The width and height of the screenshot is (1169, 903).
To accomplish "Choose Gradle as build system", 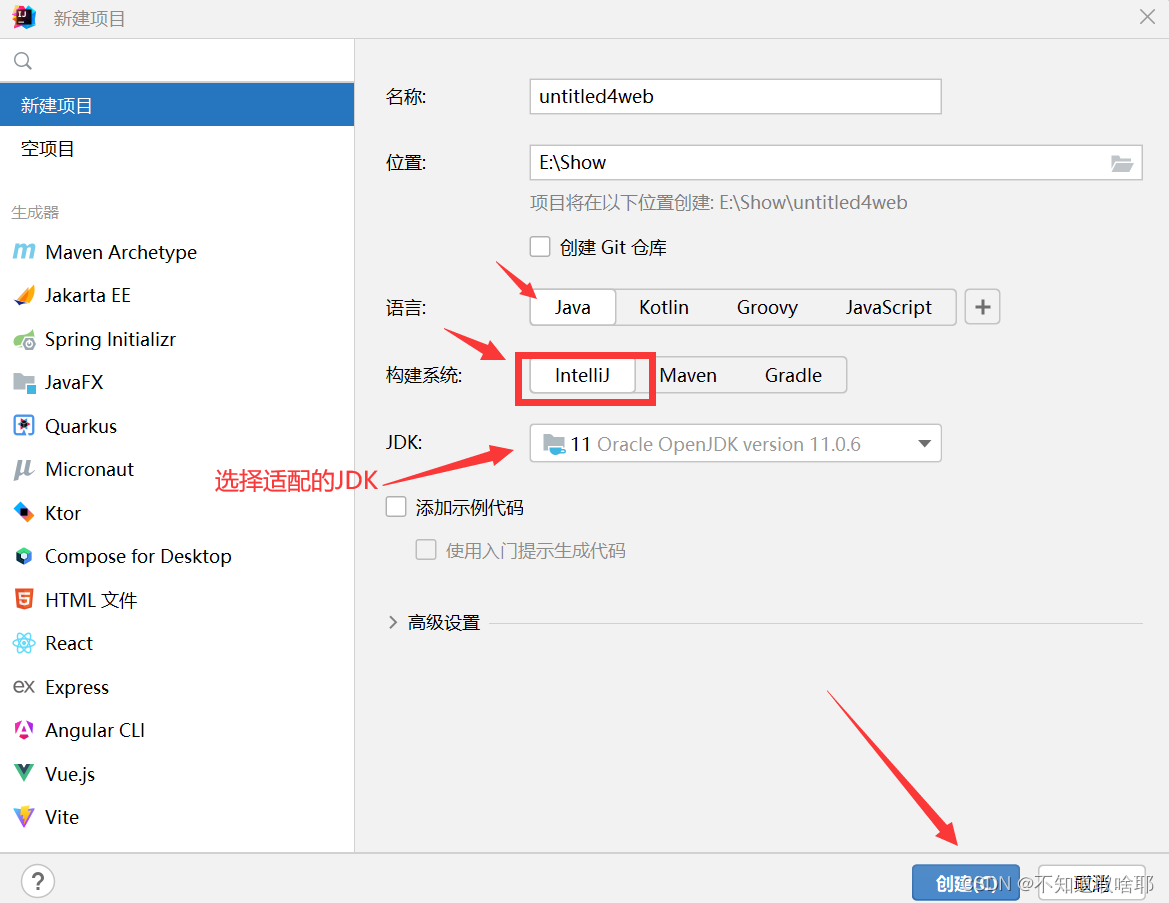I will [x=793, y=375].
